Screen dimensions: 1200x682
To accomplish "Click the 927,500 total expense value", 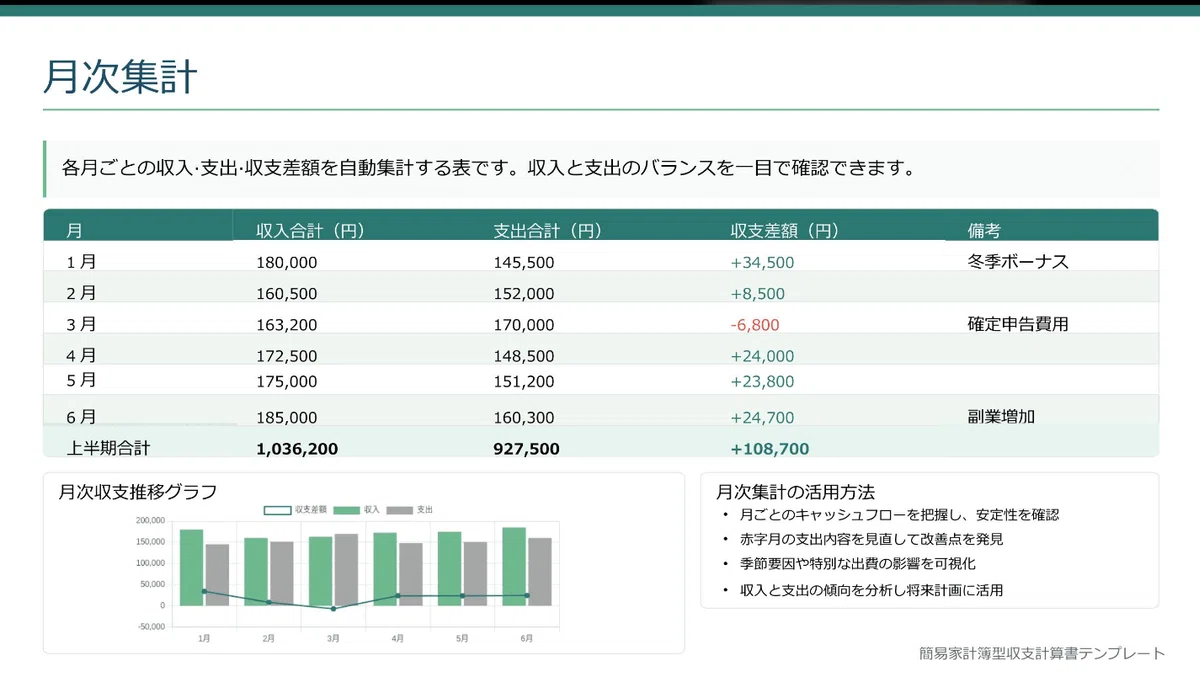I will click(527, 450).
